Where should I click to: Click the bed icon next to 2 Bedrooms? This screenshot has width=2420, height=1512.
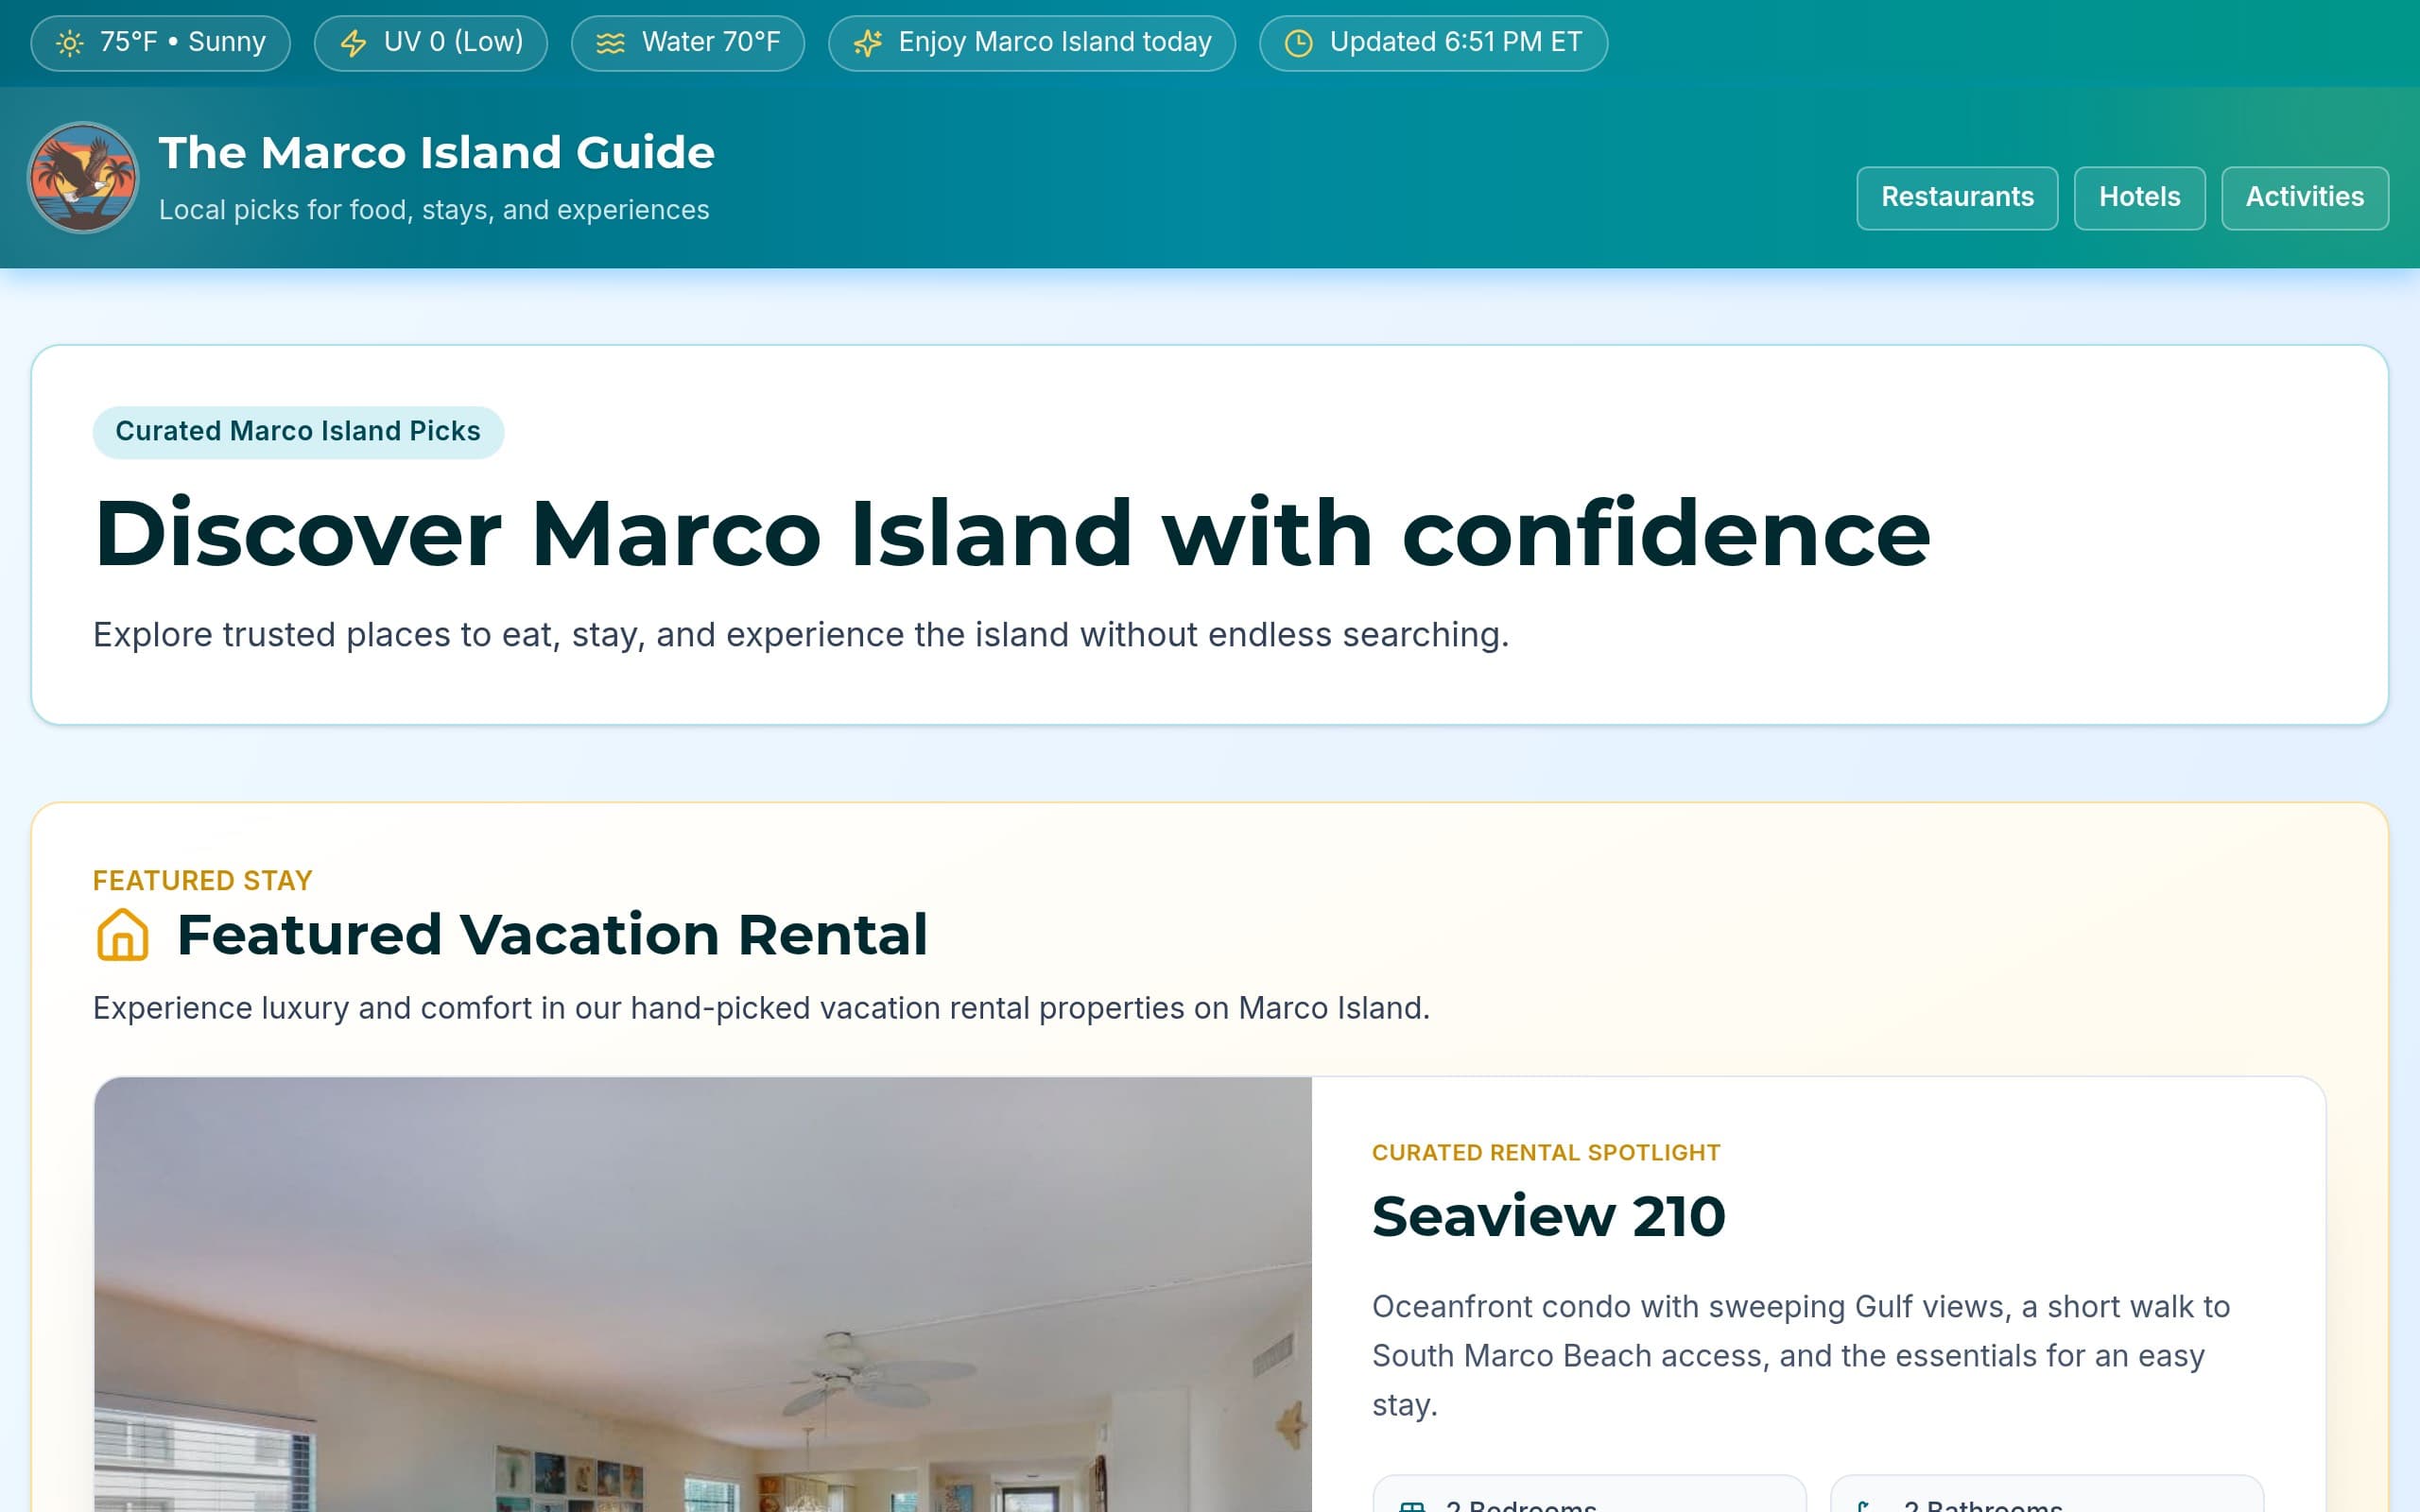point(1413,1505)
